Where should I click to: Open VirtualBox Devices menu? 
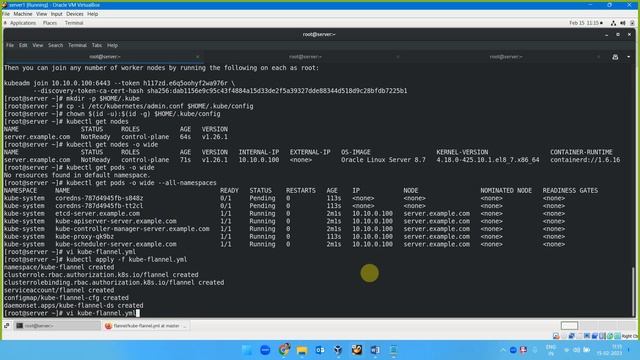[75, 14]
